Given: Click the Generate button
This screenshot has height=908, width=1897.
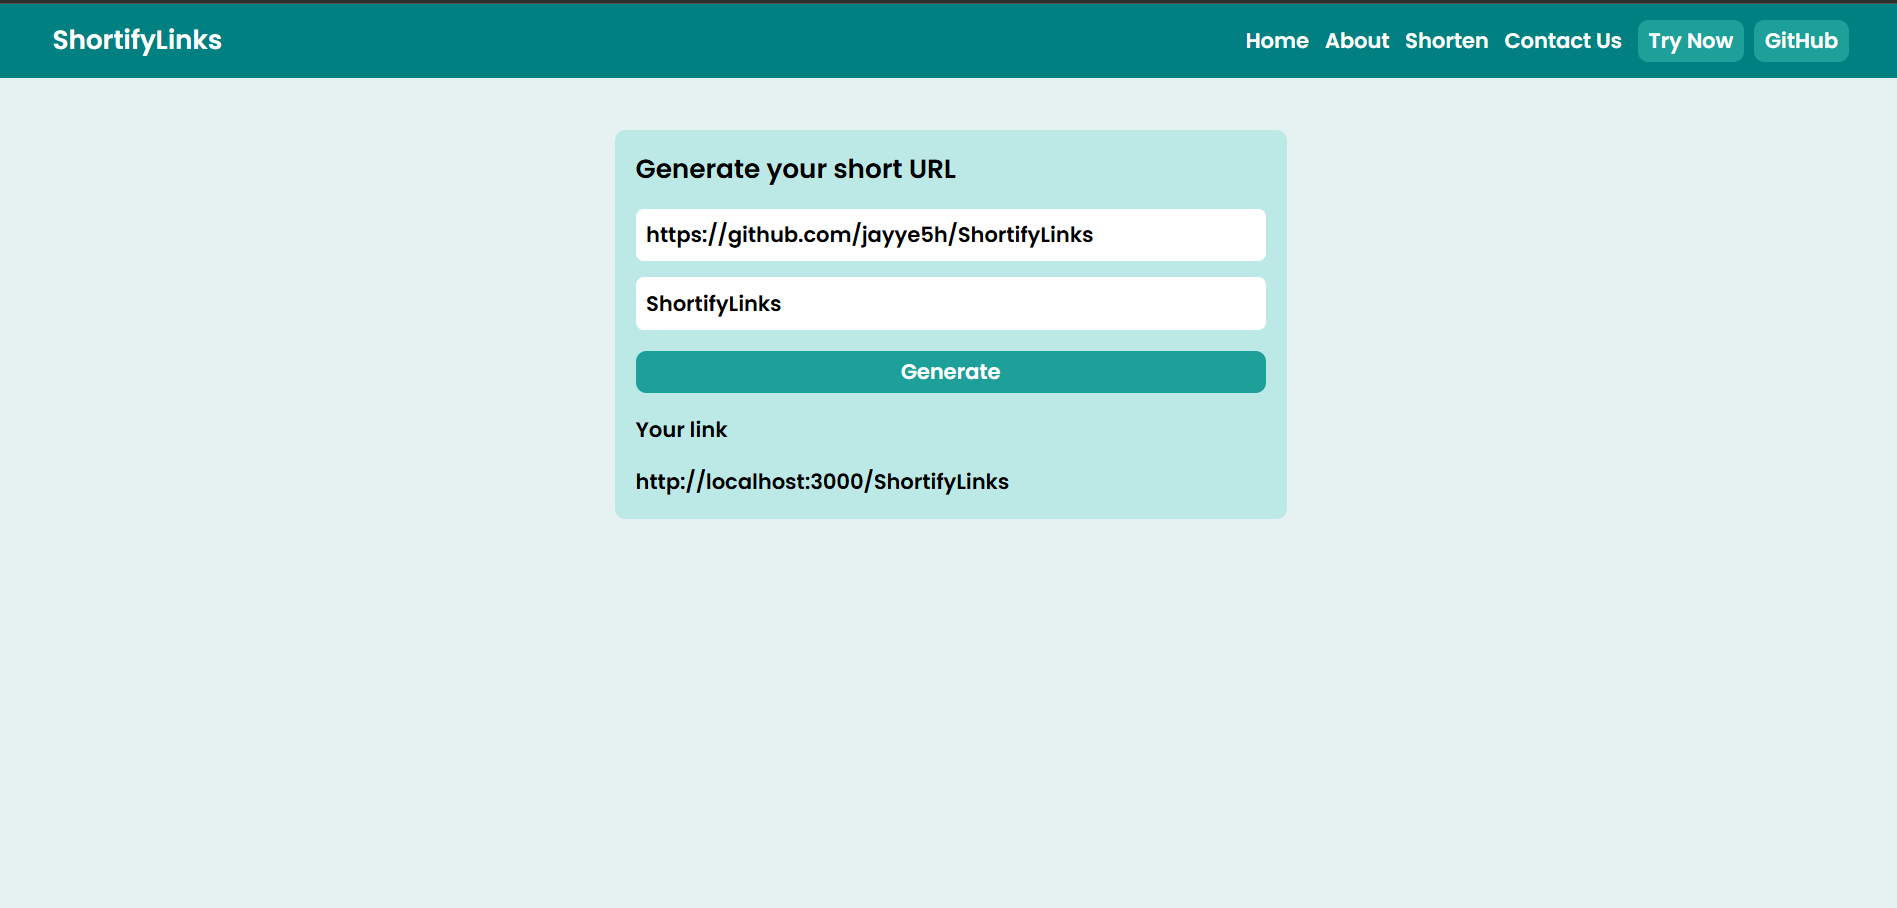Looking at the screenshot, I should click(x=949, y=371).
